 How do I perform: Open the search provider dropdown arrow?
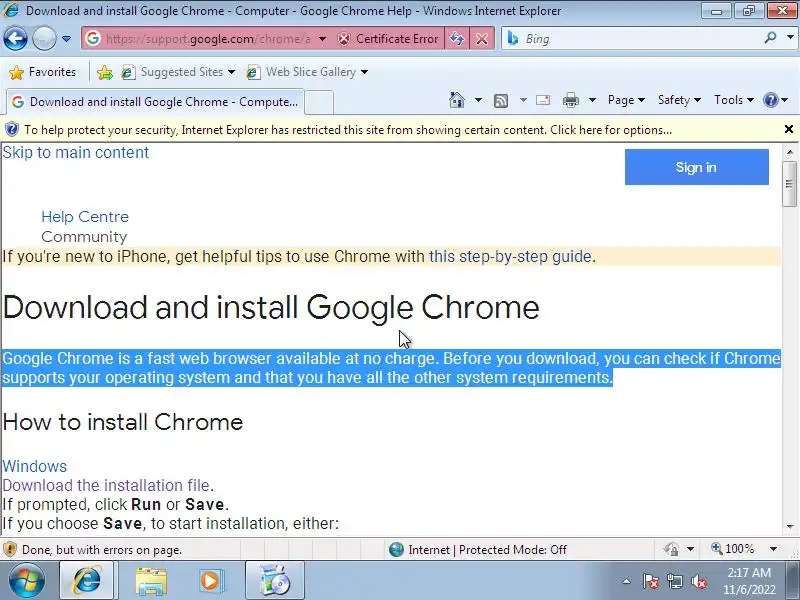point(790,37)
